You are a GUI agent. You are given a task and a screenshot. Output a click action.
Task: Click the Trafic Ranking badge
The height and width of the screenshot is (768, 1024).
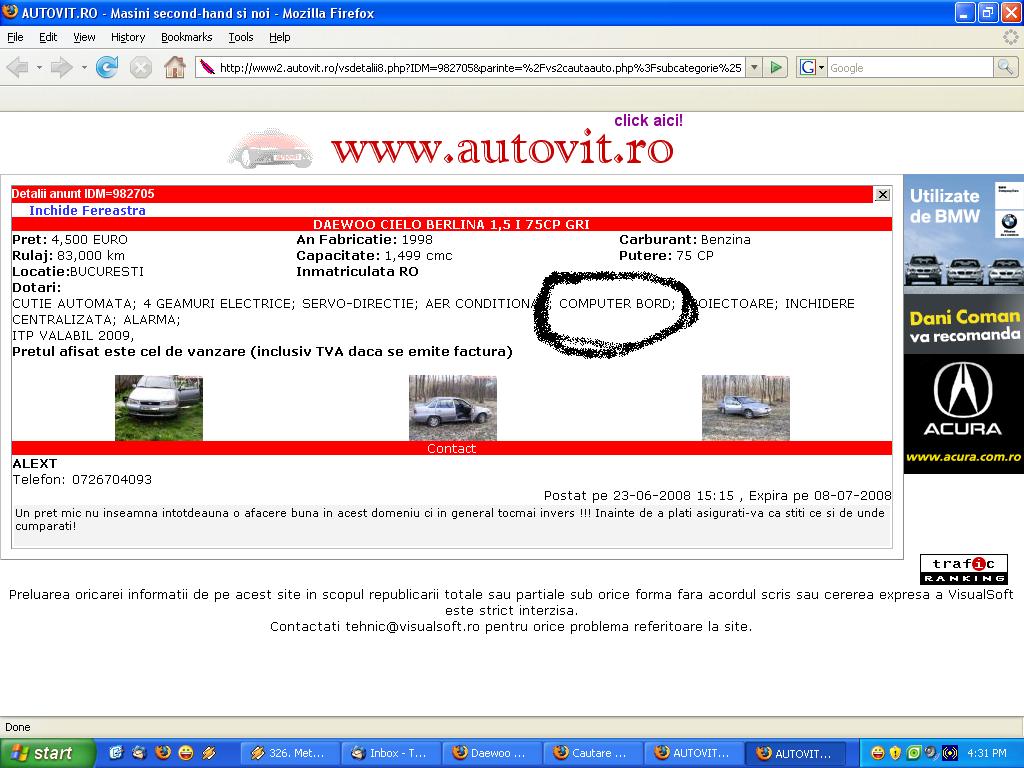[x=963, y=569]
